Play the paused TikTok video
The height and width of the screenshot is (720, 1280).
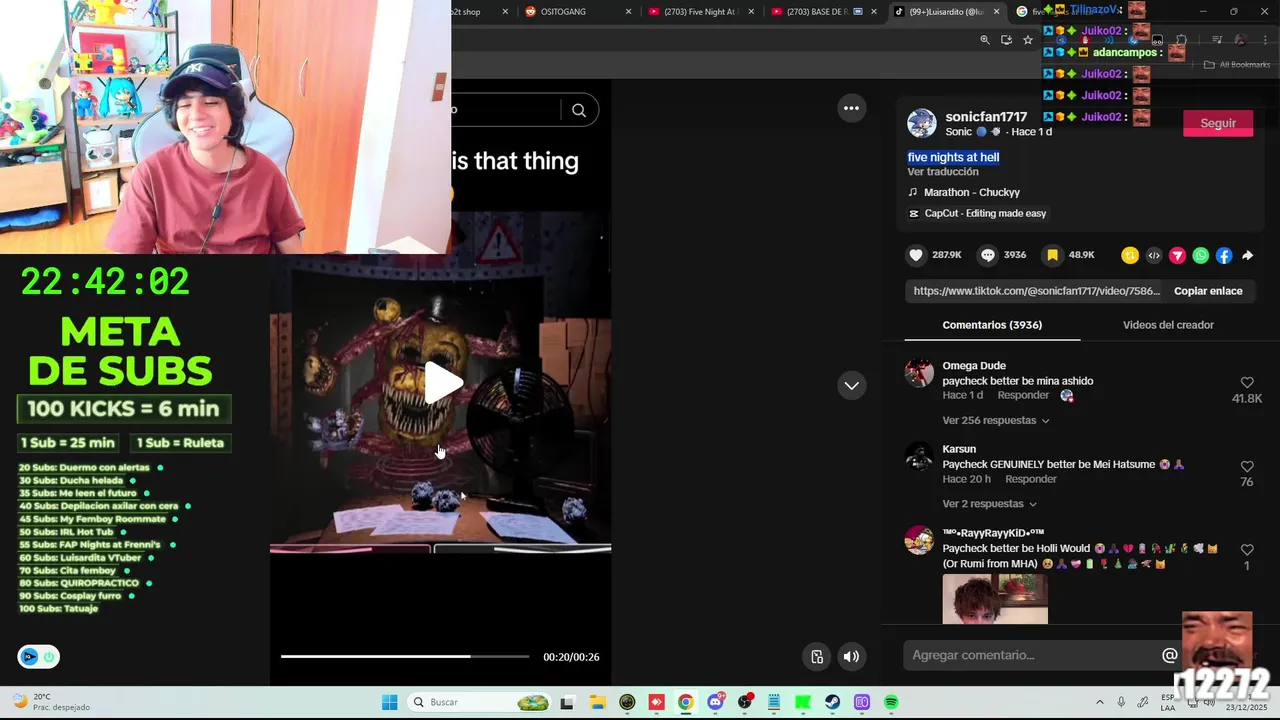point(441,382)
